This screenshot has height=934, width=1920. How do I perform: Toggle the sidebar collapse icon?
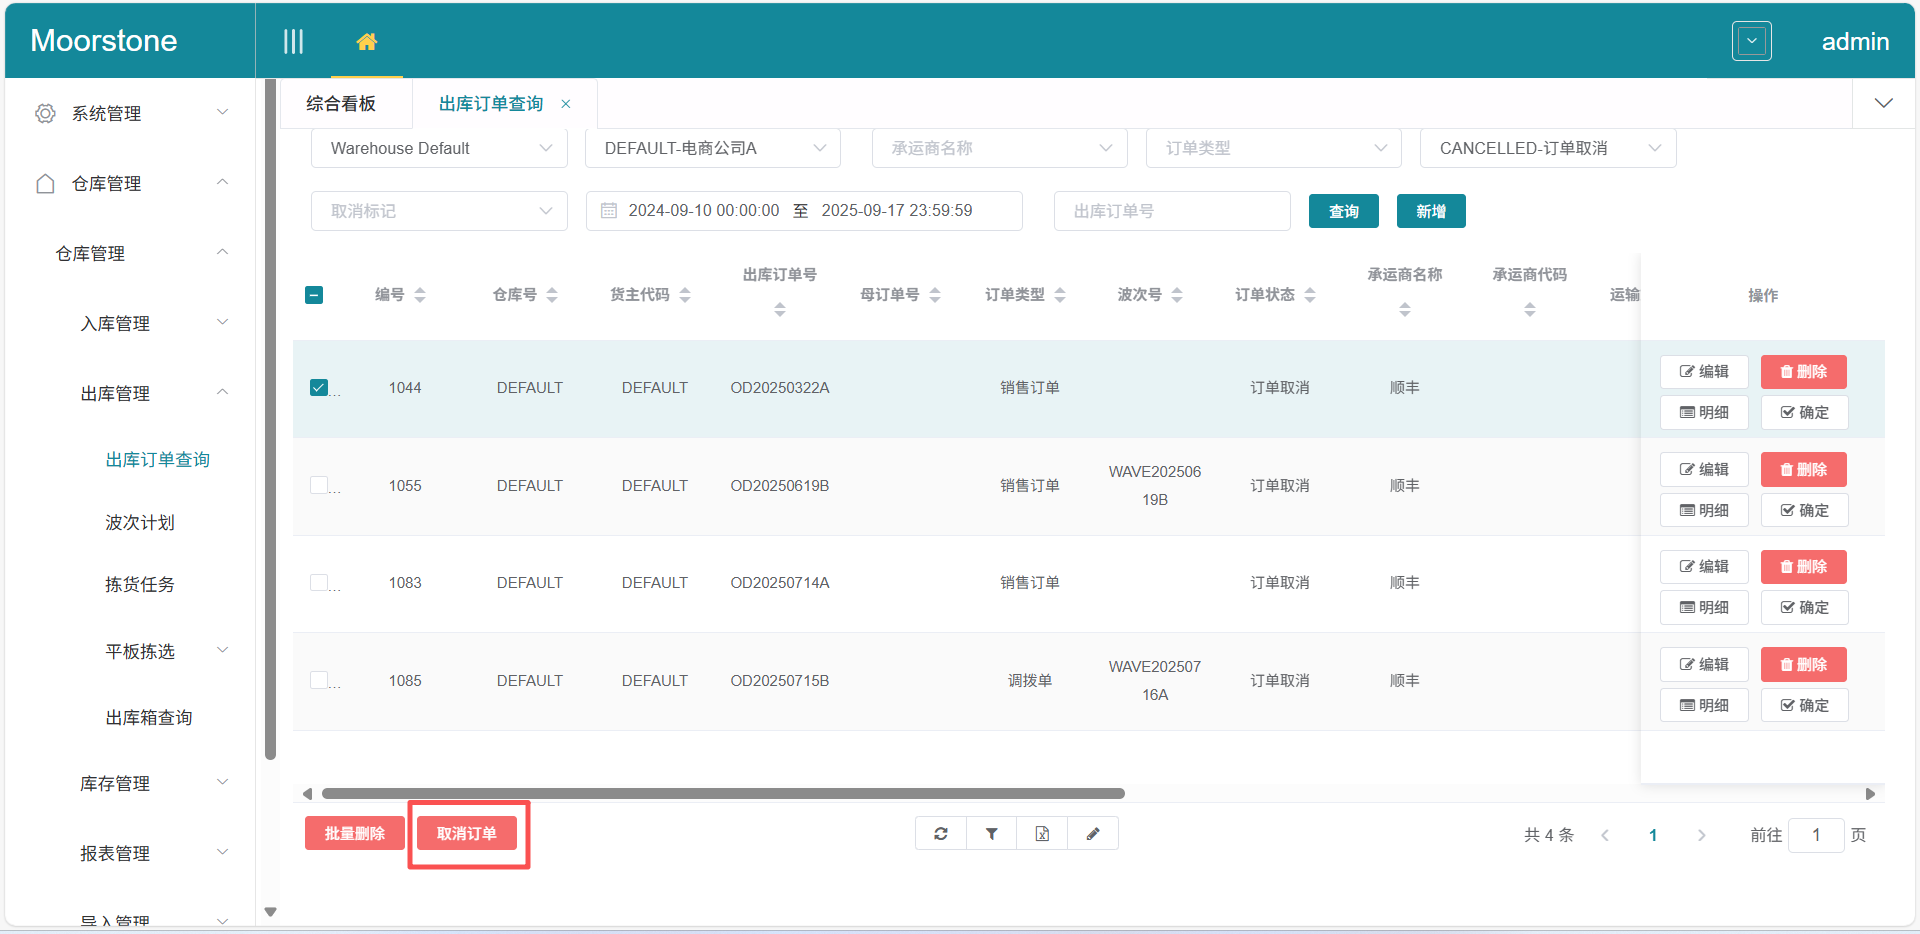pos(293,42)
